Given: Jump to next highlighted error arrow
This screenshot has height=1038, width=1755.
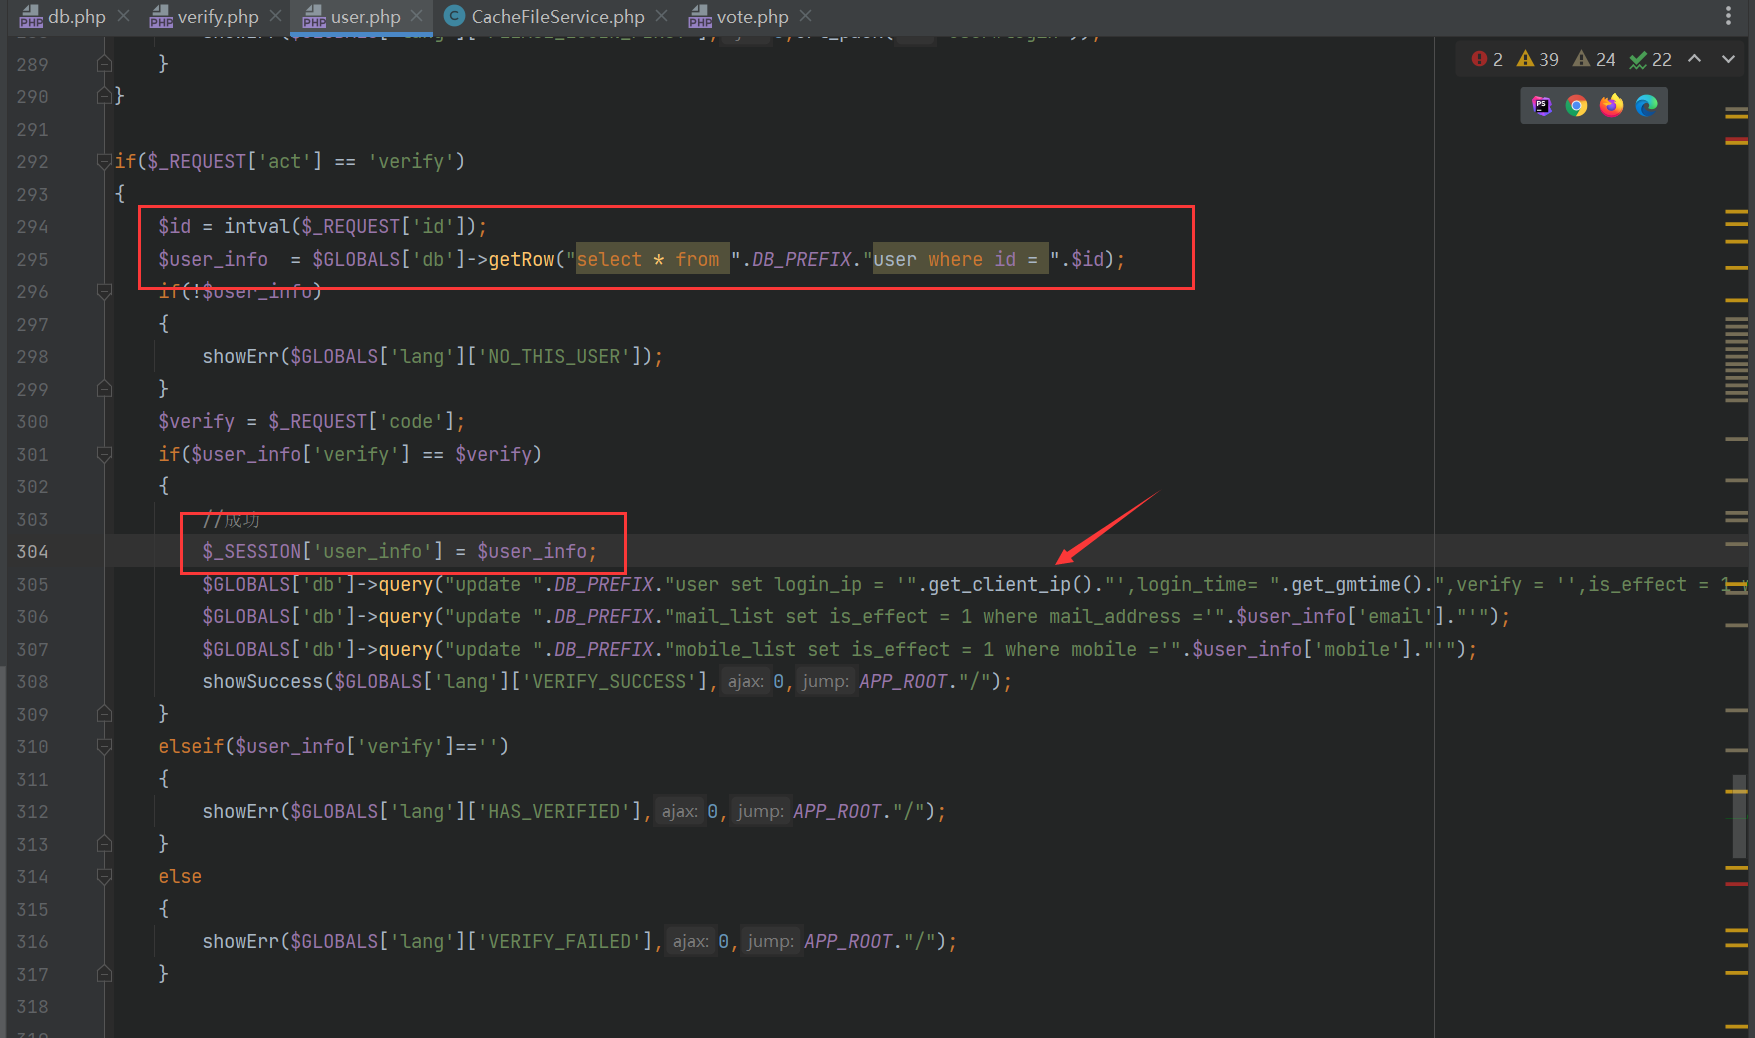Looking at the screenshot, I should click(1728, 59).
